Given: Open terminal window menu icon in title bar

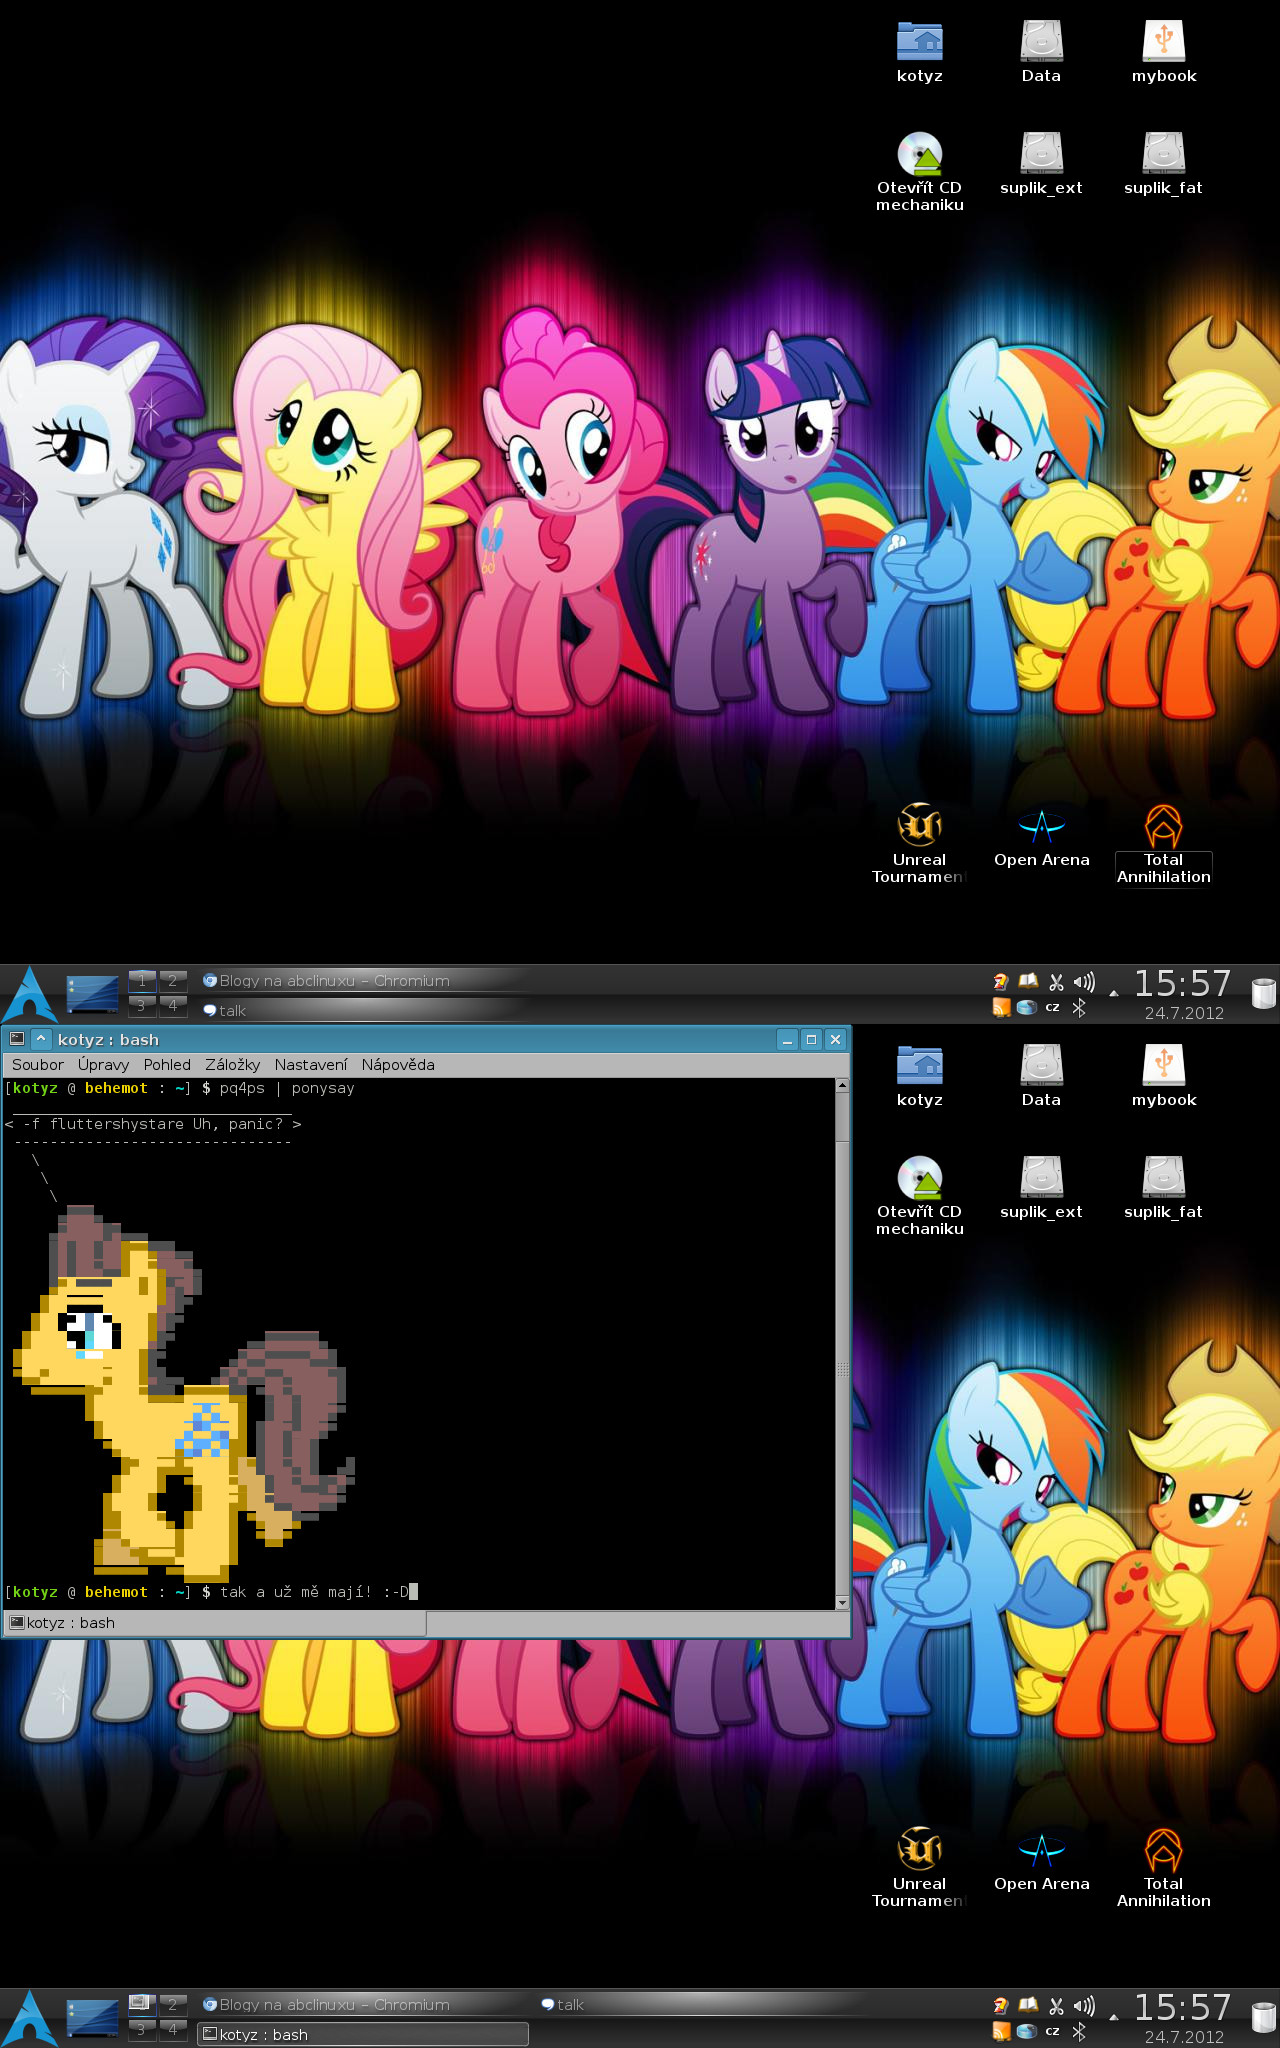Looking at the screenshot, I should click(x=17, y=1039).
